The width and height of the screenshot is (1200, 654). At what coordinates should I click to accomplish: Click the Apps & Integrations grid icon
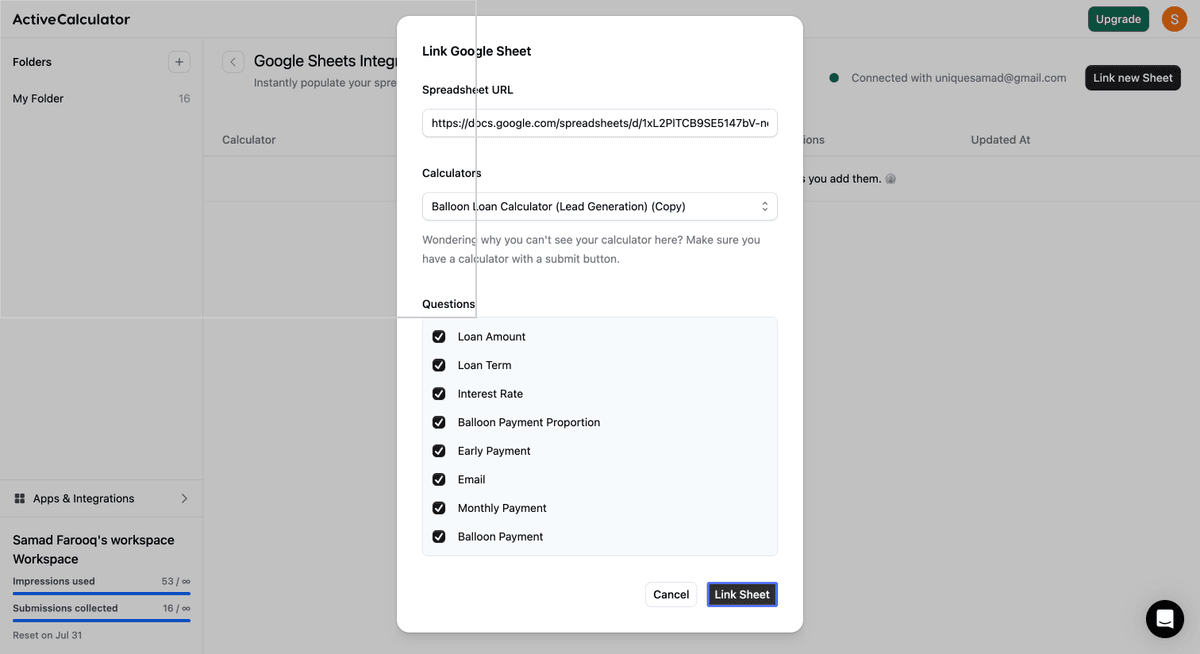coord(20,498)
